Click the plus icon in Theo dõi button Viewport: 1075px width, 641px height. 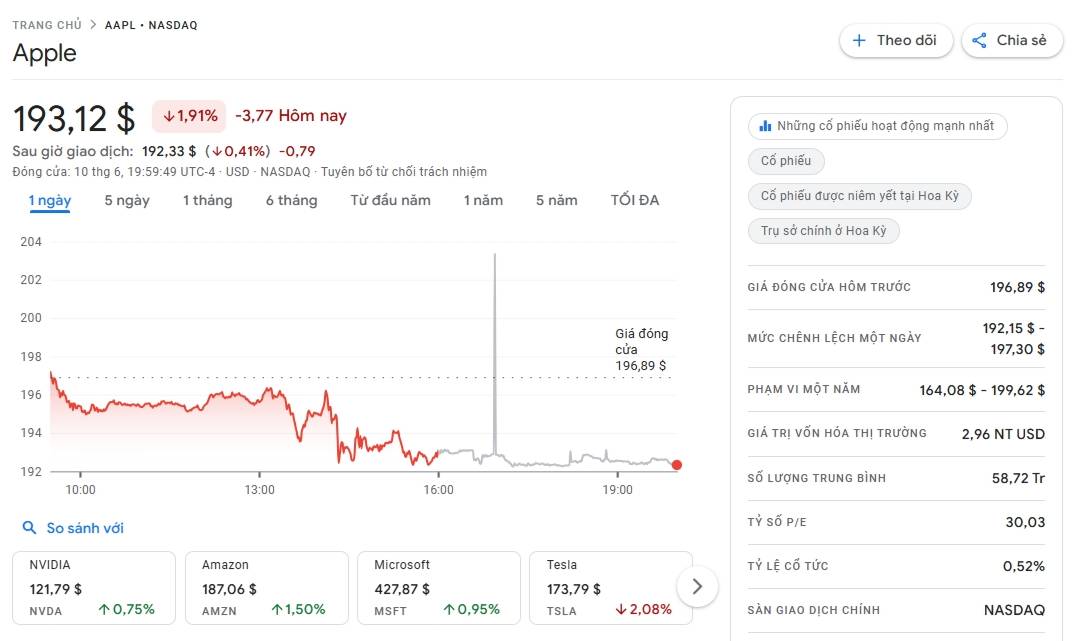coord(858,40)
